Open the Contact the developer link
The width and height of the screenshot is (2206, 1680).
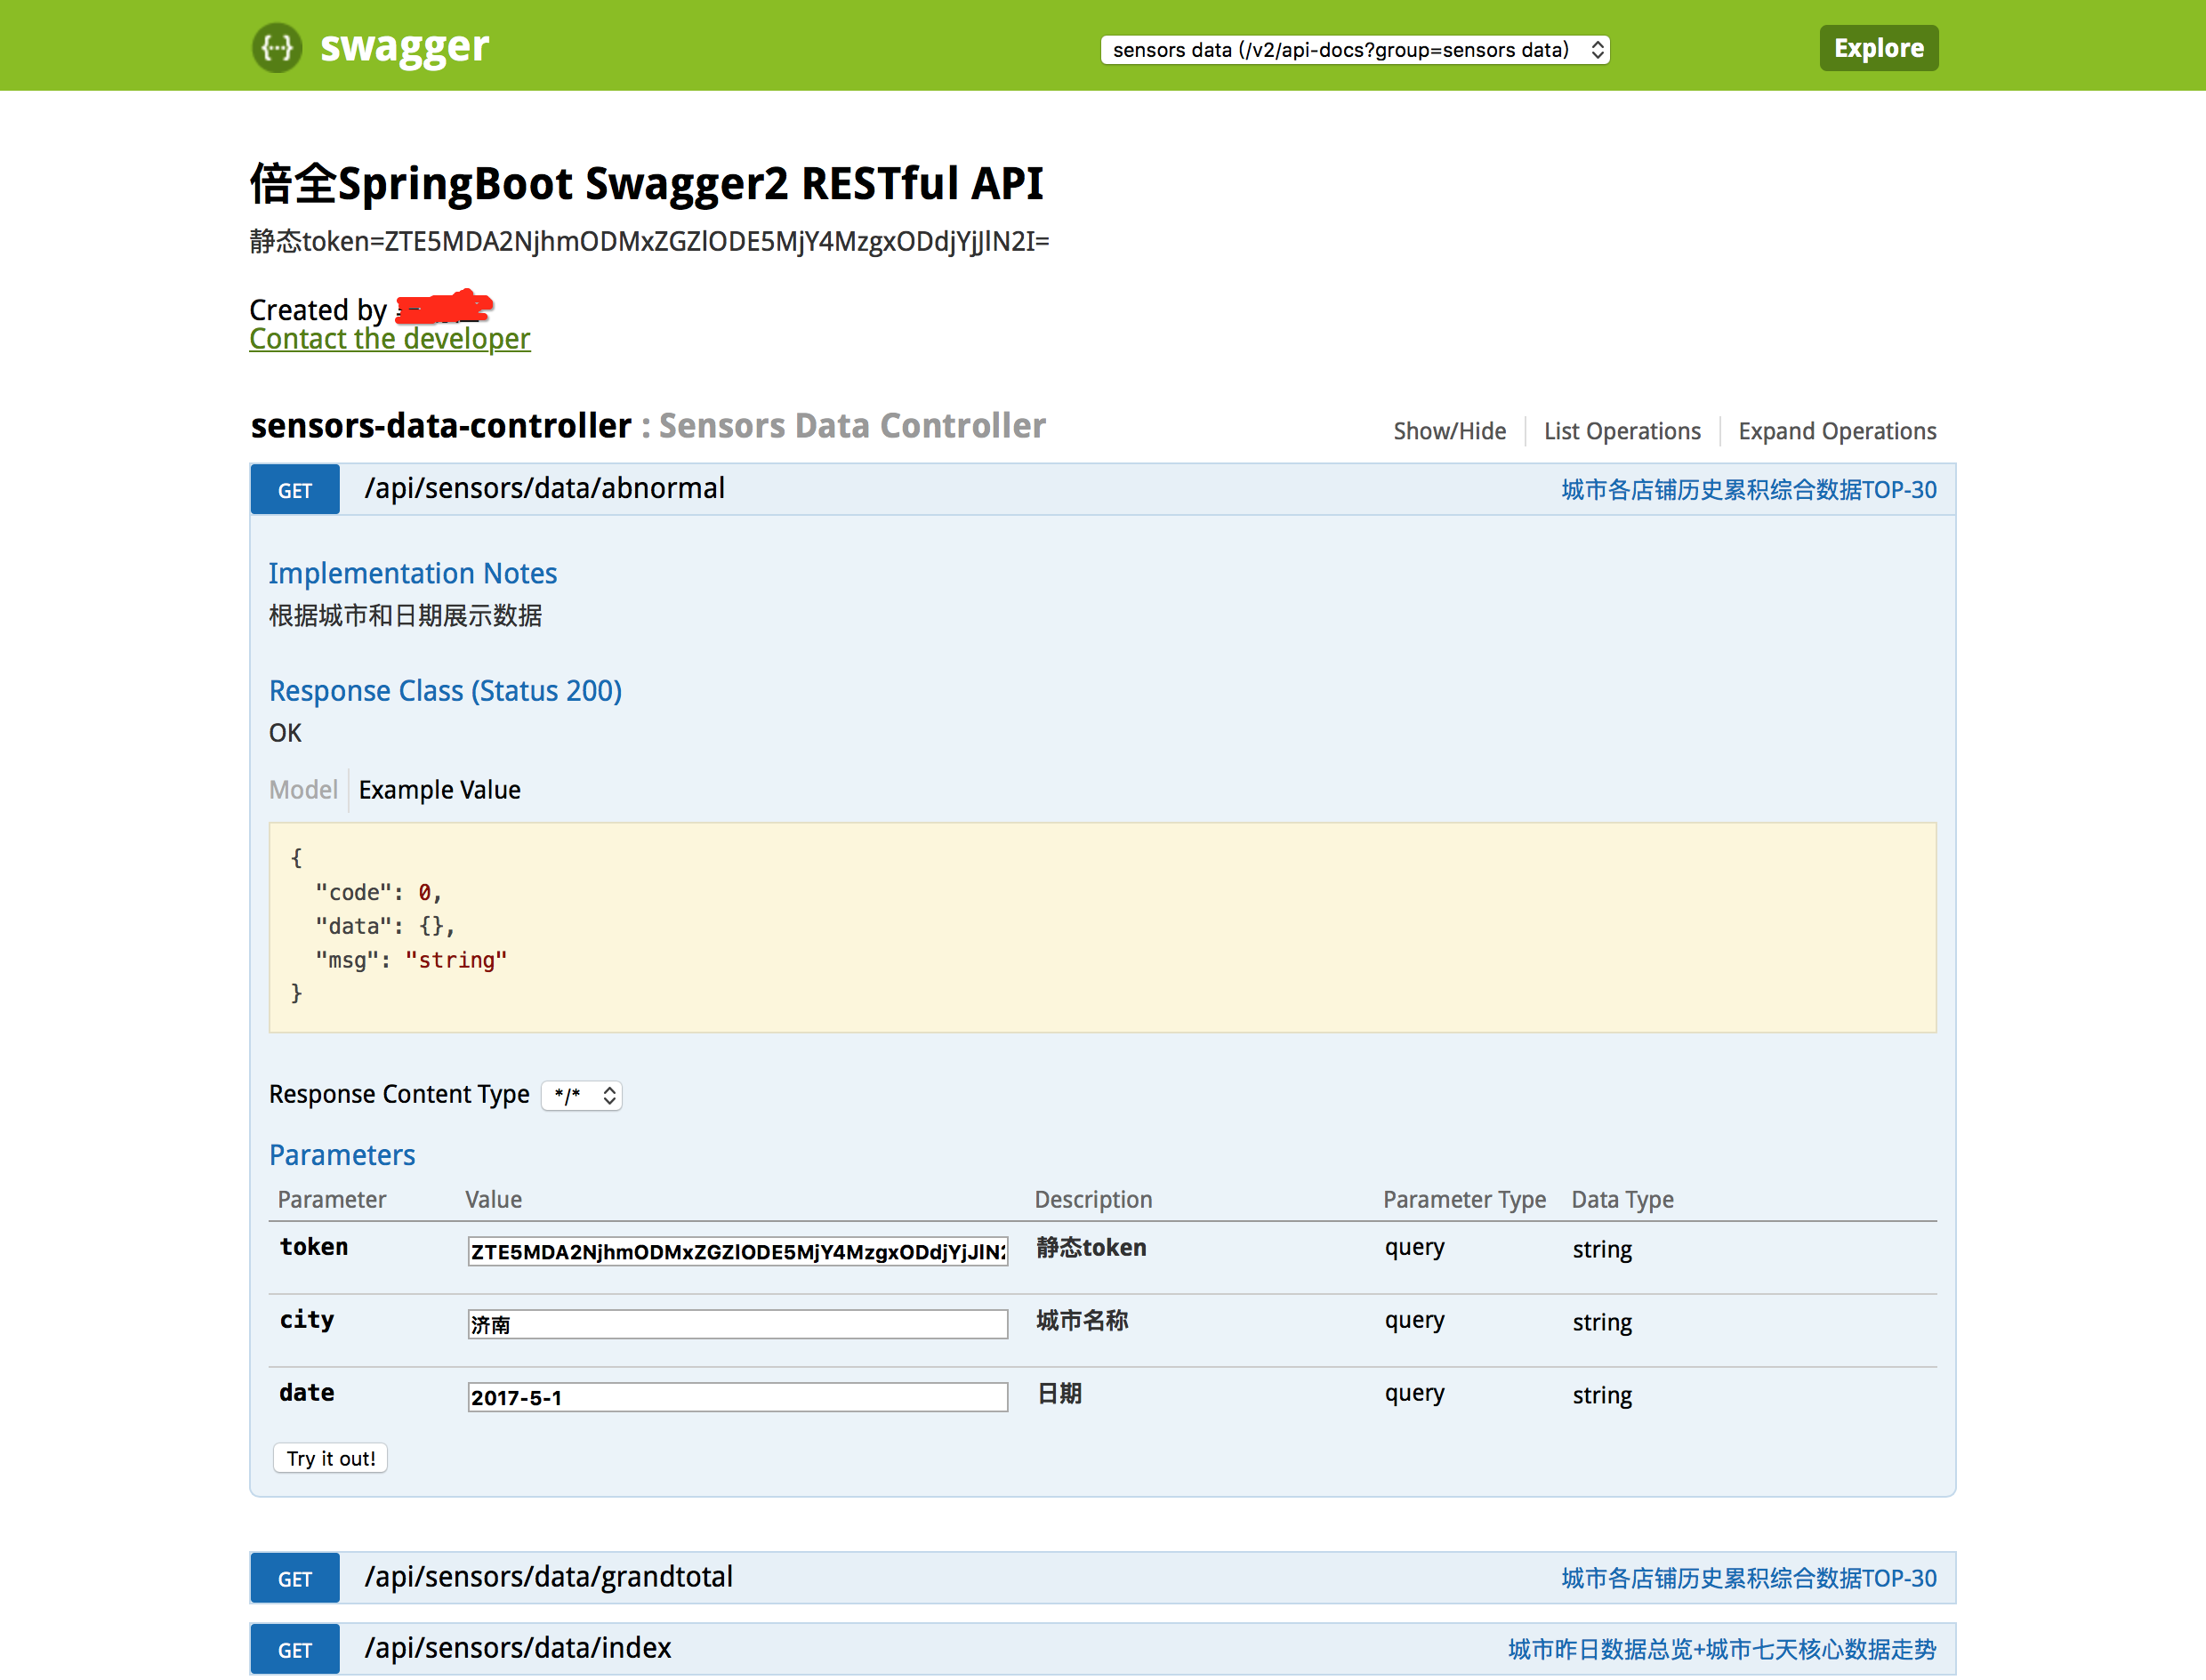(x=390, y=339)
